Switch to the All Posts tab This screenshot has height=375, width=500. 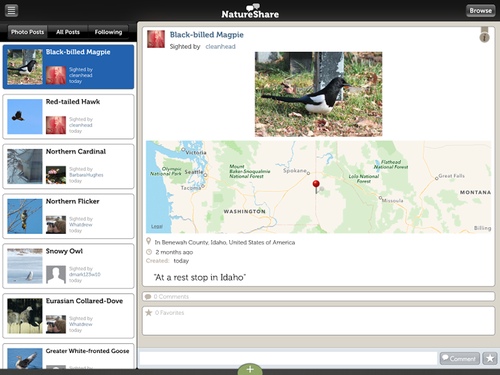[68, 32]
